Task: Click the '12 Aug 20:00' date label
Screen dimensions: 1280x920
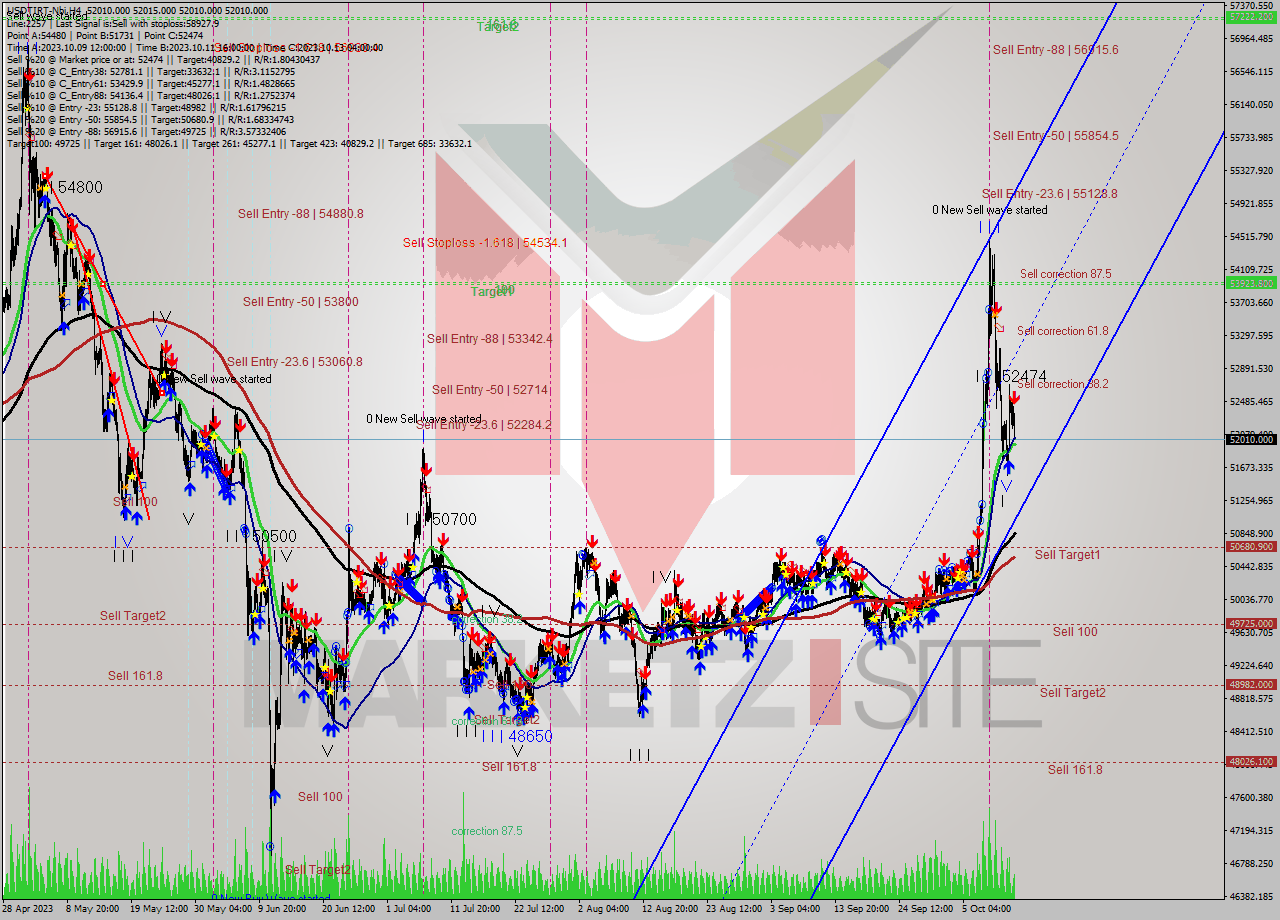Action: point(669,910)
